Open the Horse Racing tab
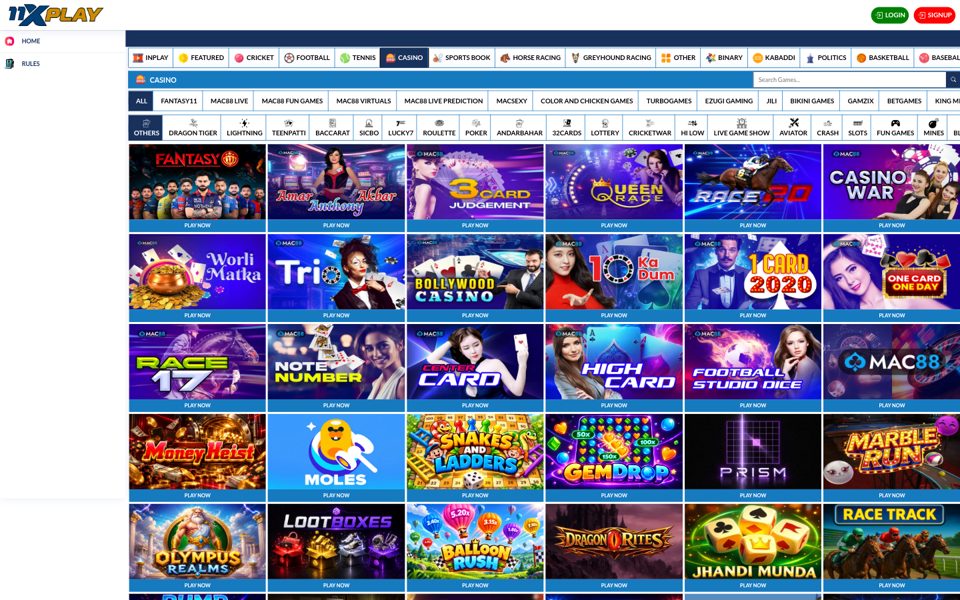The width and height of the screenshot is (960, 600). [x=530, y=58]
